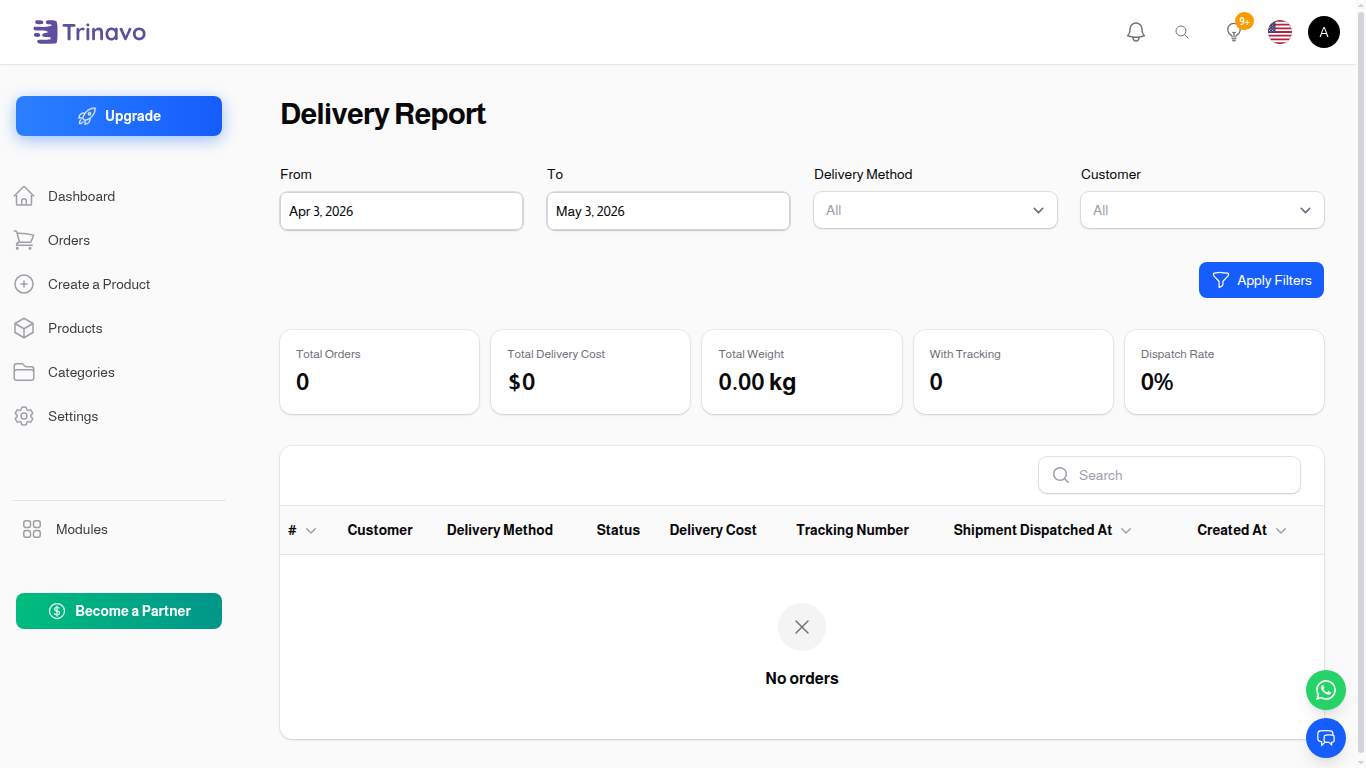The image size is (1366, 768).
Task: Apply the report filters
Action: pyautogui.click(x=1261, y=280)
